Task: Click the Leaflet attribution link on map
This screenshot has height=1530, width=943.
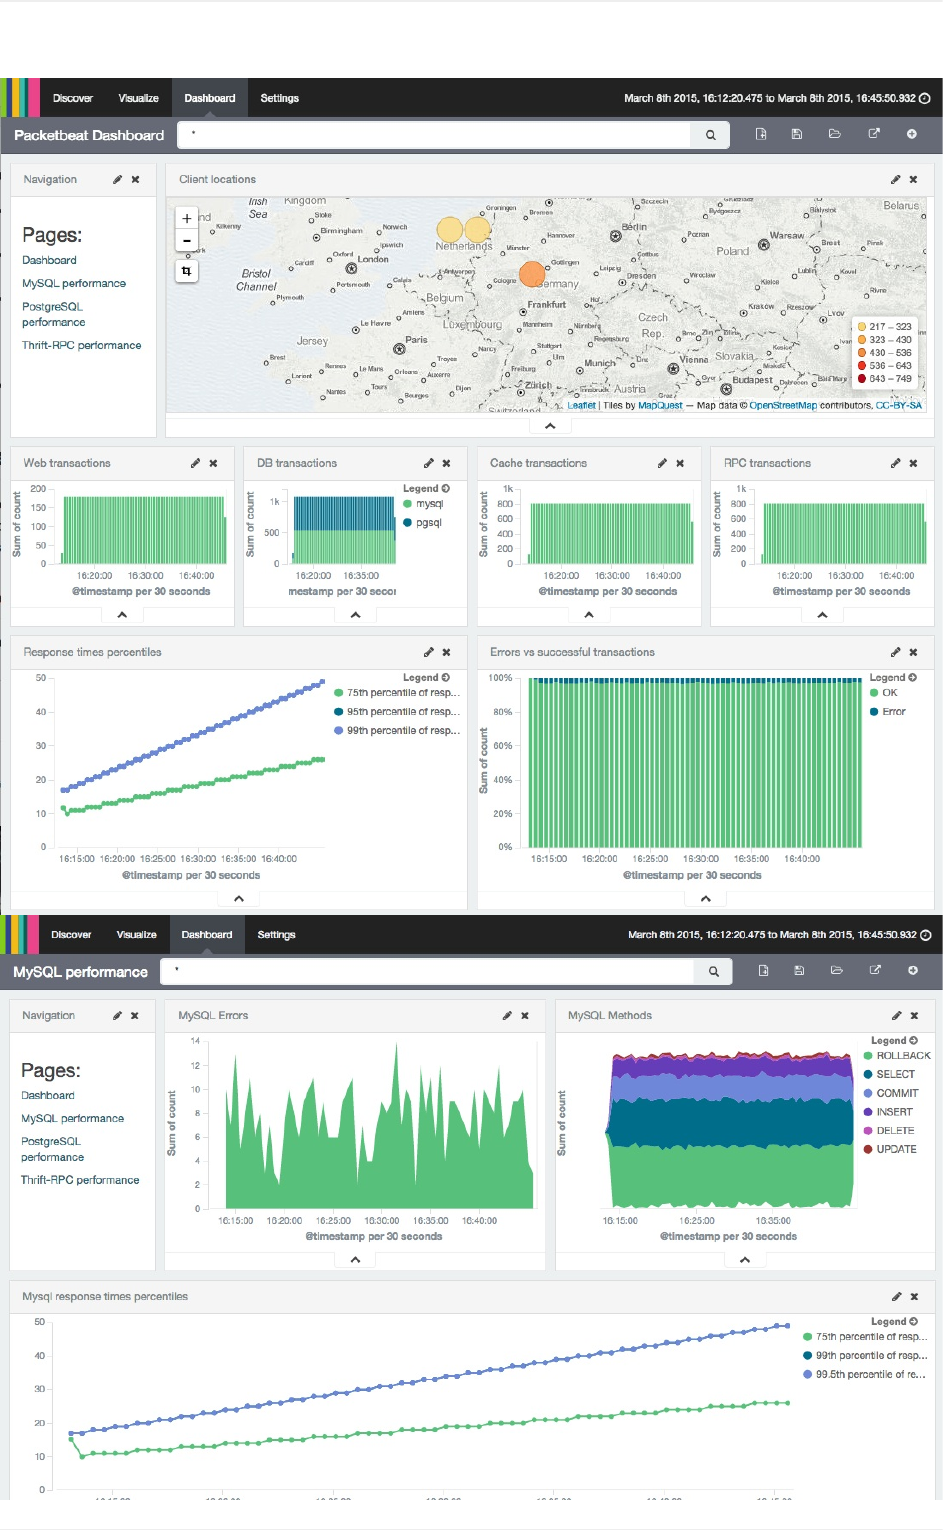Action: 581,406
